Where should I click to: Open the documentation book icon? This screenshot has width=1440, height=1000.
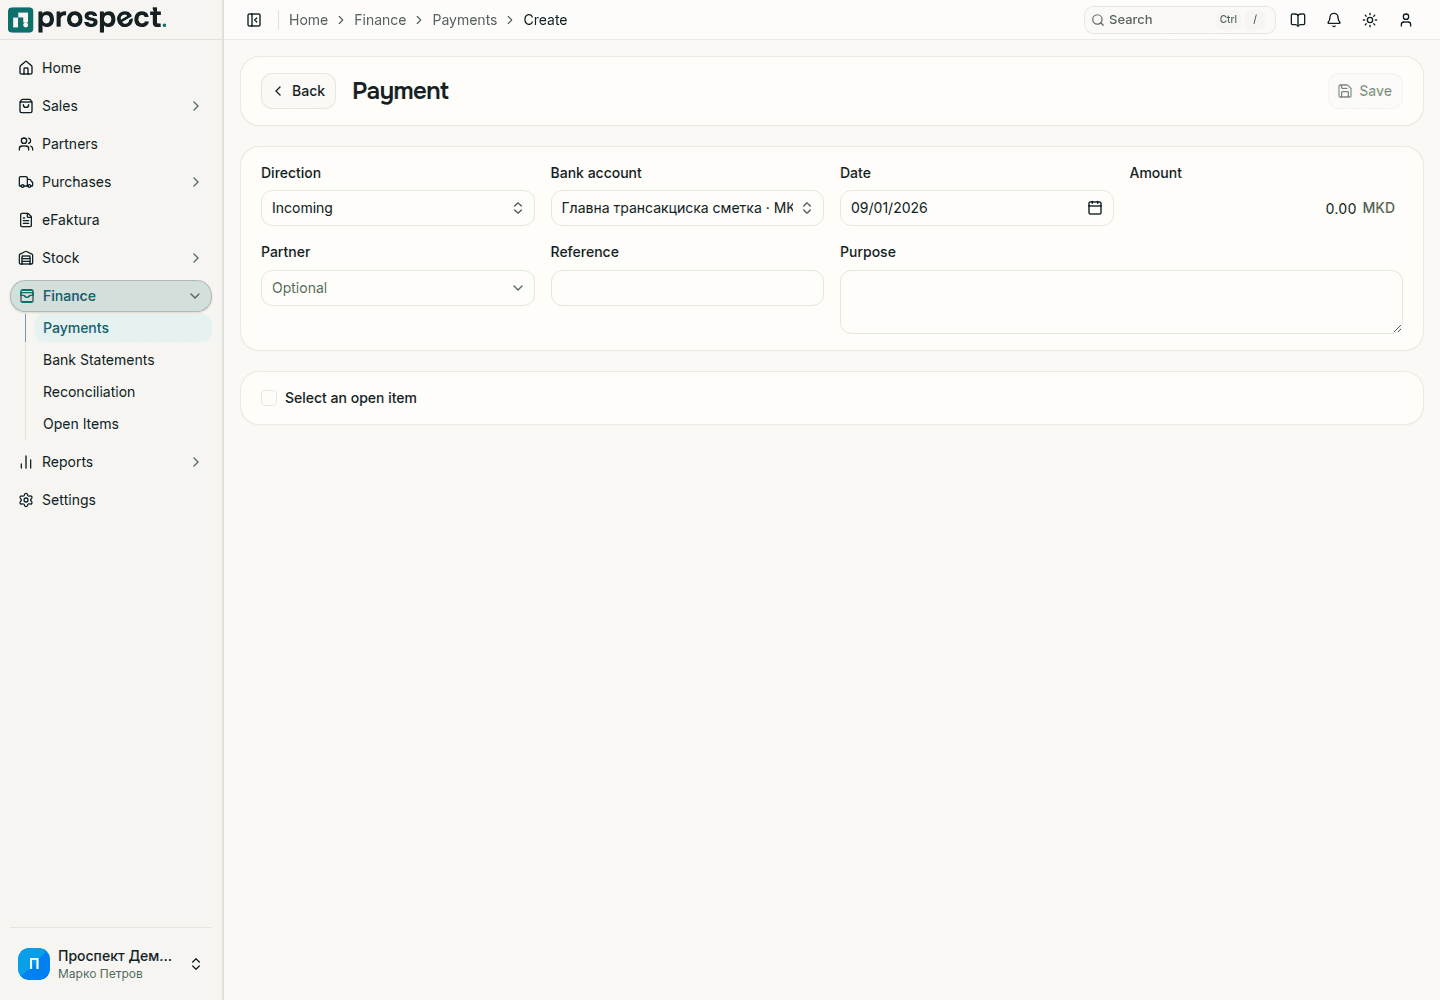(x=1298, y=20)
